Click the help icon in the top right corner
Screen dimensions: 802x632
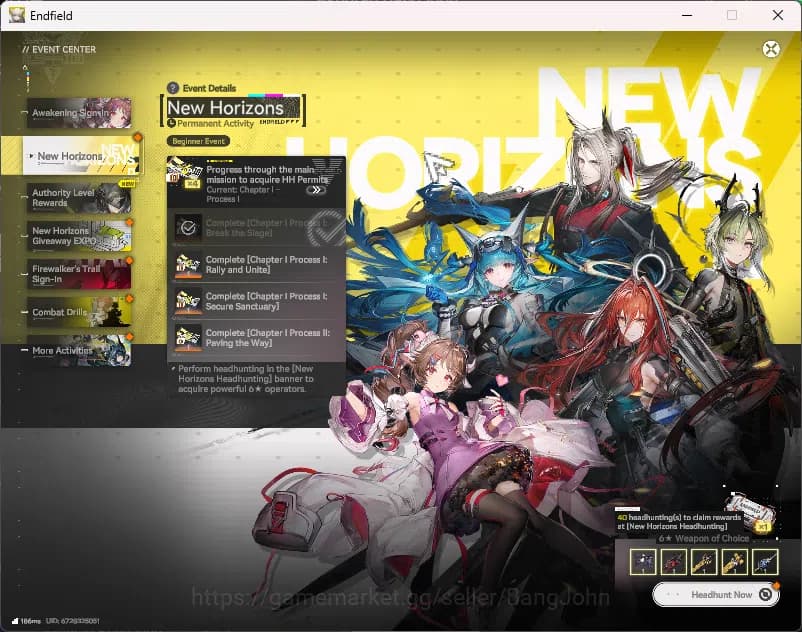[x=770, y=48]
